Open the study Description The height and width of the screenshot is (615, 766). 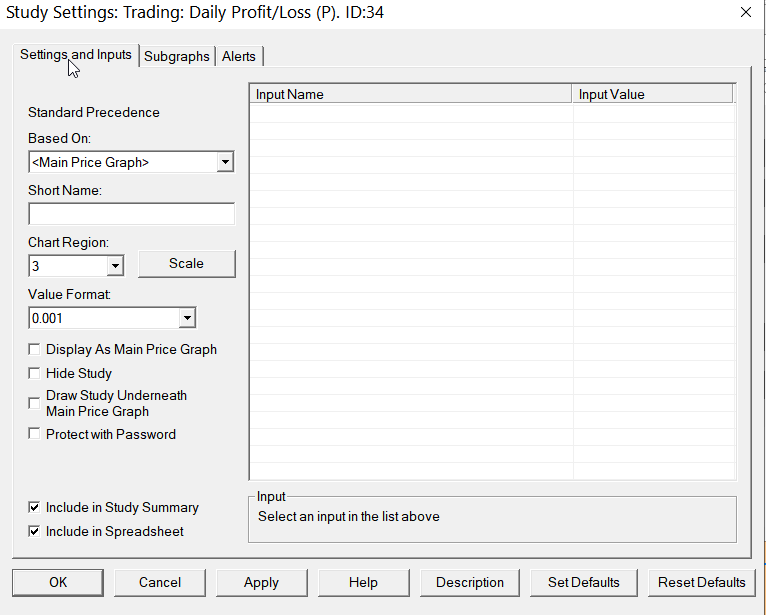470,582
